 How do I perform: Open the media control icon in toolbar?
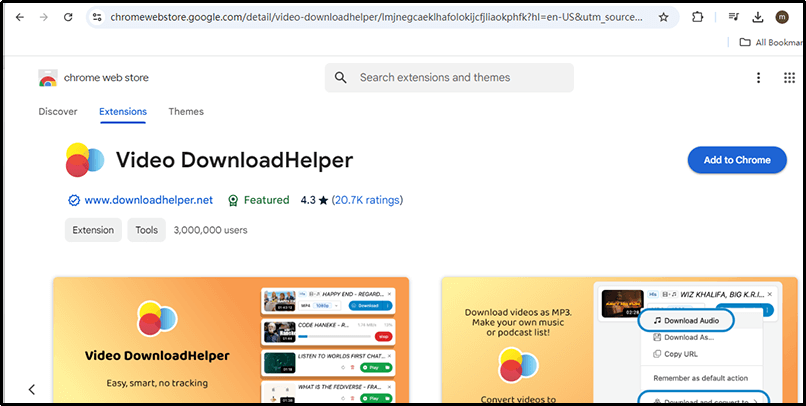(x=733, y=18)
